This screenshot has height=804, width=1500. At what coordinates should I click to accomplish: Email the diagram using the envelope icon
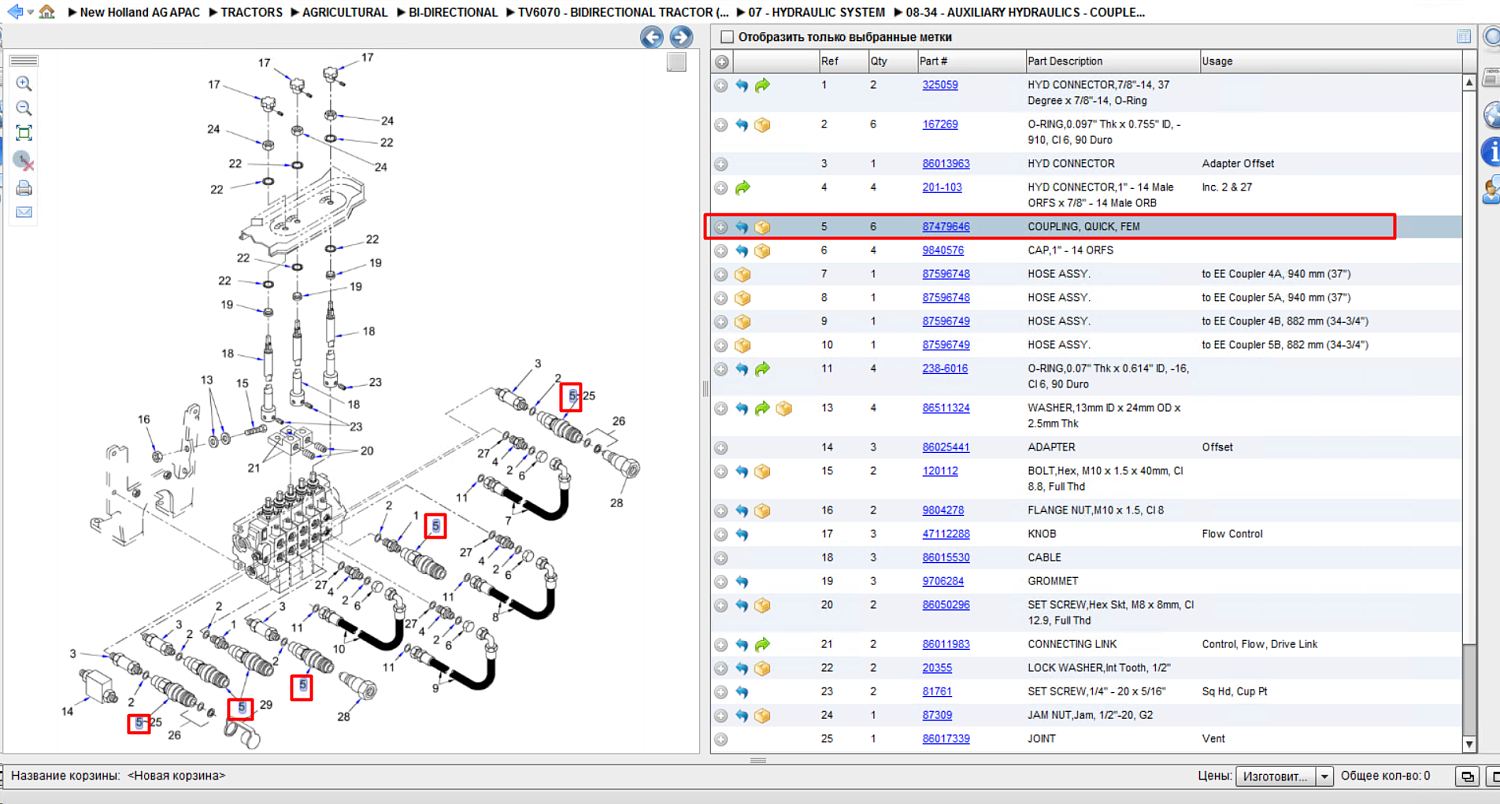click(x=24, y=212)
